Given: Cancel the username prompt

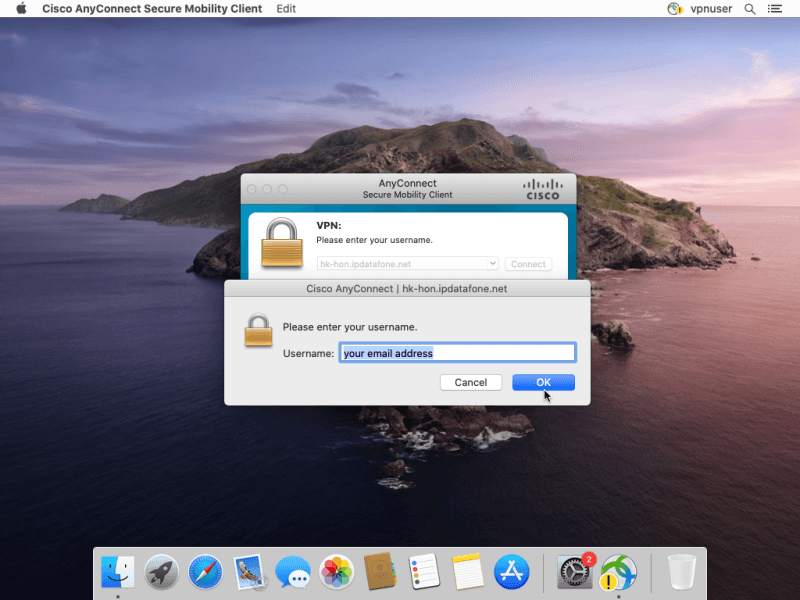Looking at the screenshot, I should point(470,382).
